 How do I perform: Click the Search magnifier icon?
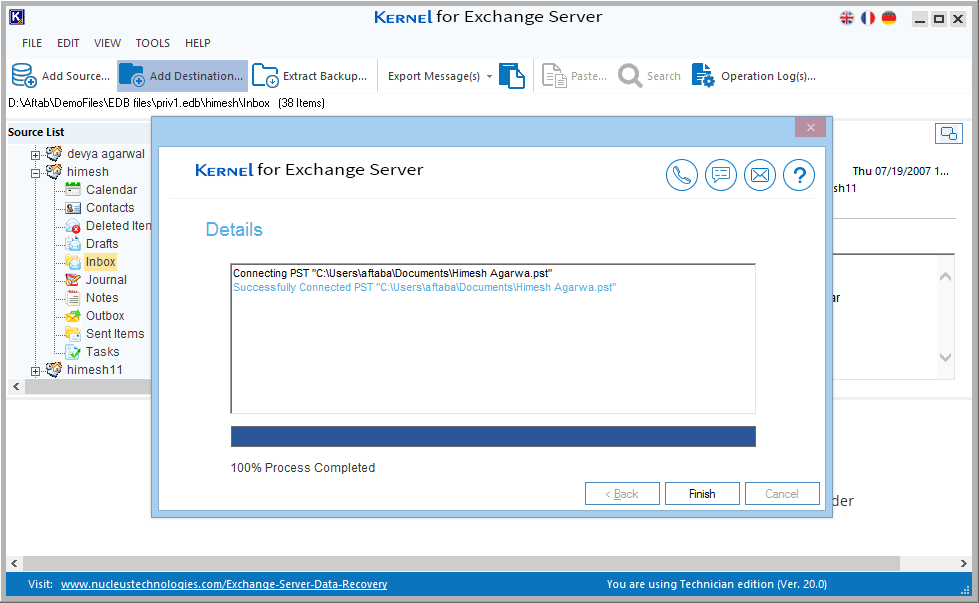click(630, 76)
